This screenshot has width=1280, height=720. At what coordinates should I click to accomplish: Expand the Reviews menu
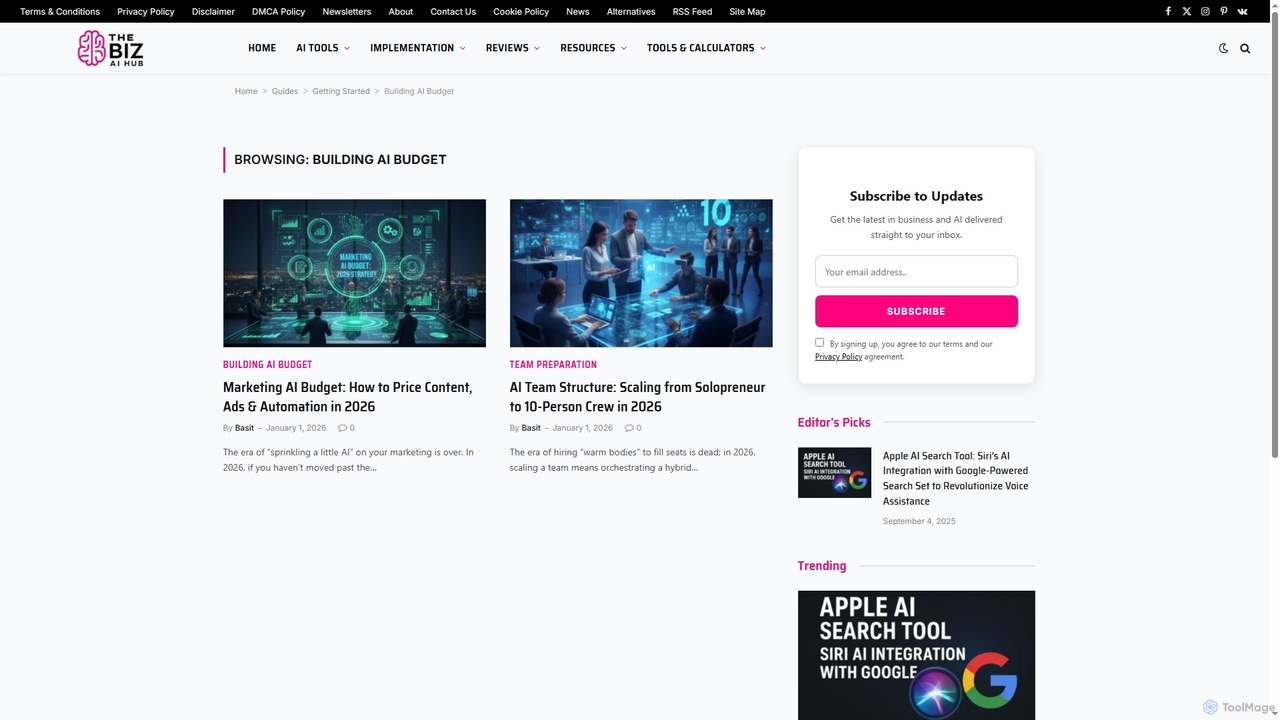pyautogui.click(x=513, y=48)
